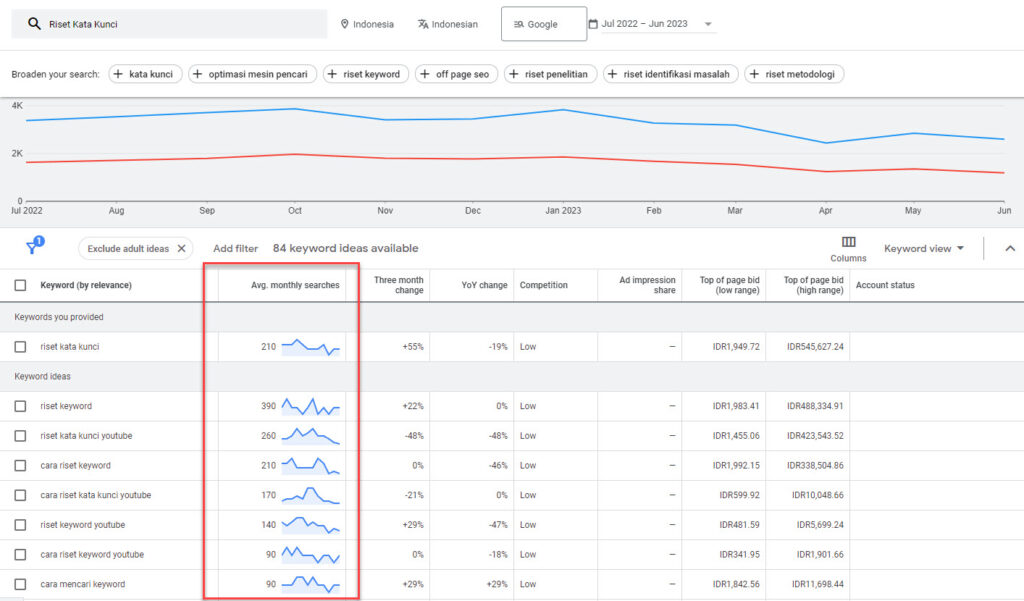
Task: Sort by Ad impression share column
Action: coord(647,285)
